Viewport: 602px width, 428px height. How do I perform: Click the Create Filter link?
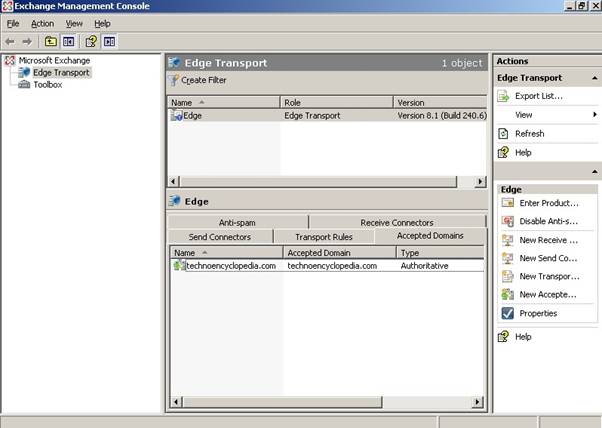[x=204, y=80]
